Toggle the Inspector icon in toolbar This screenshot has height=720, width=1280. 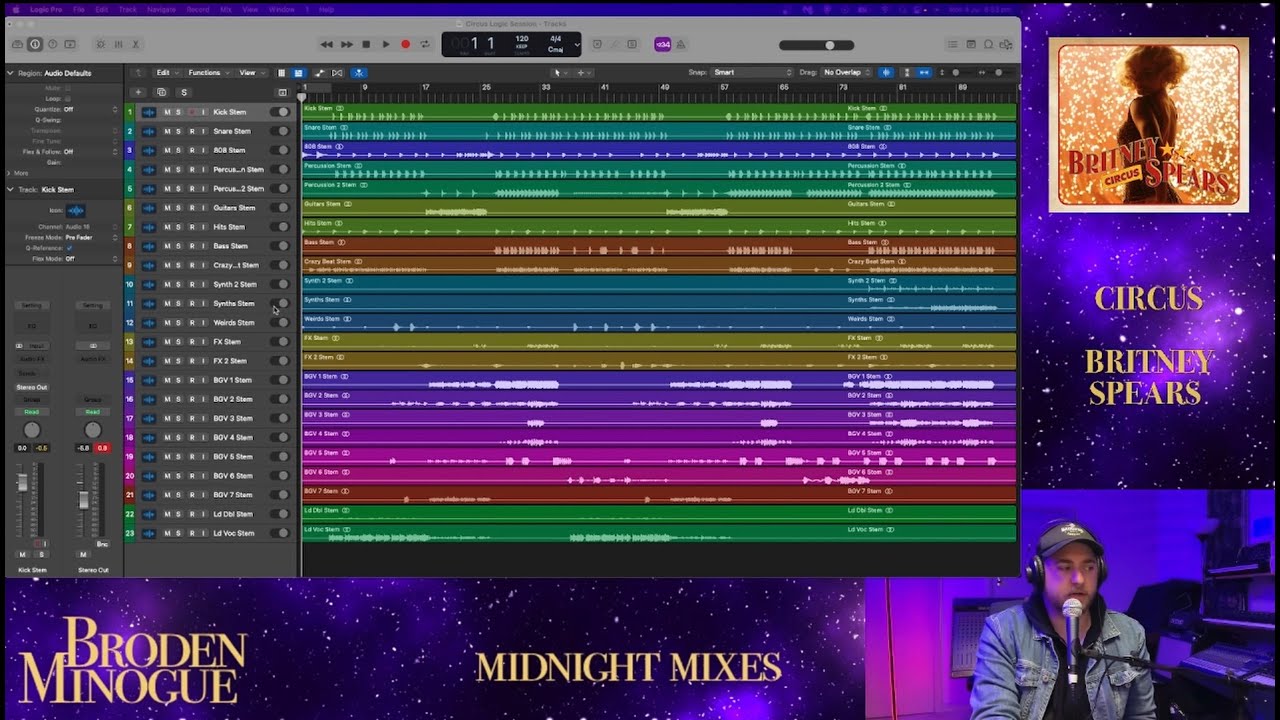coord(35,44)
